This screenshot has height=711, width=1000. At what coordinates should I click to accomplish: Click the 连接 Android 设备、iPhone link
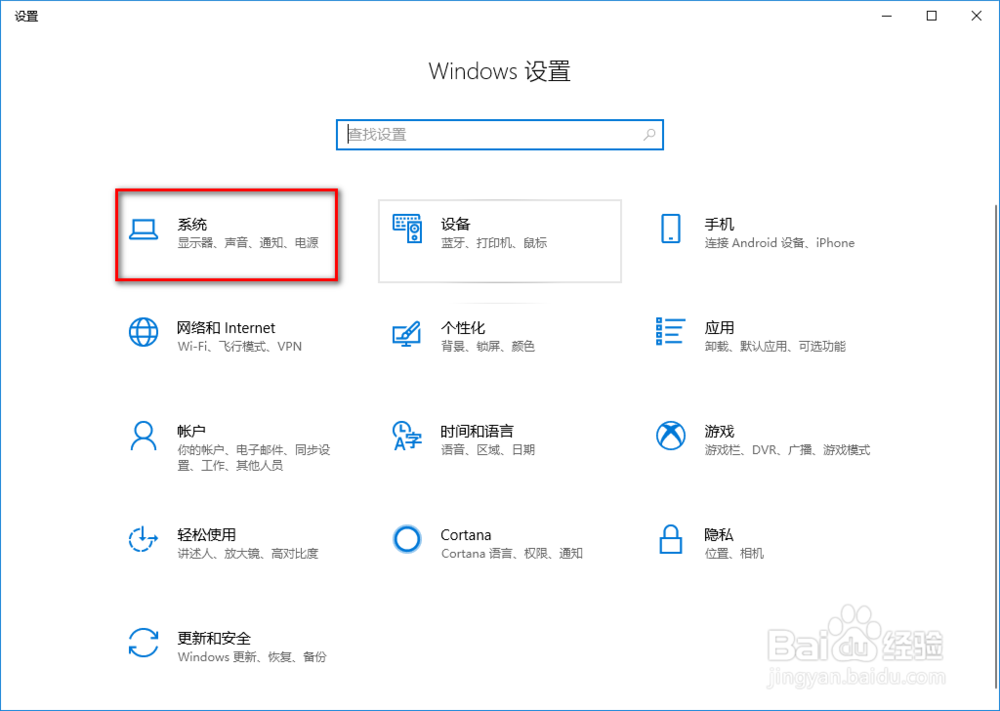pos(780,242)
